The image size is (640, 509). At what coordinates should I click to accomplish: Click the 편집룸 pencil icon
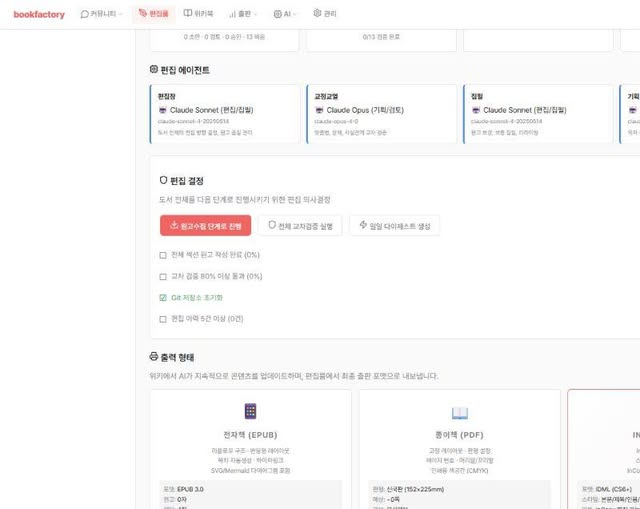pyautogui.click(x=142, y=13)
